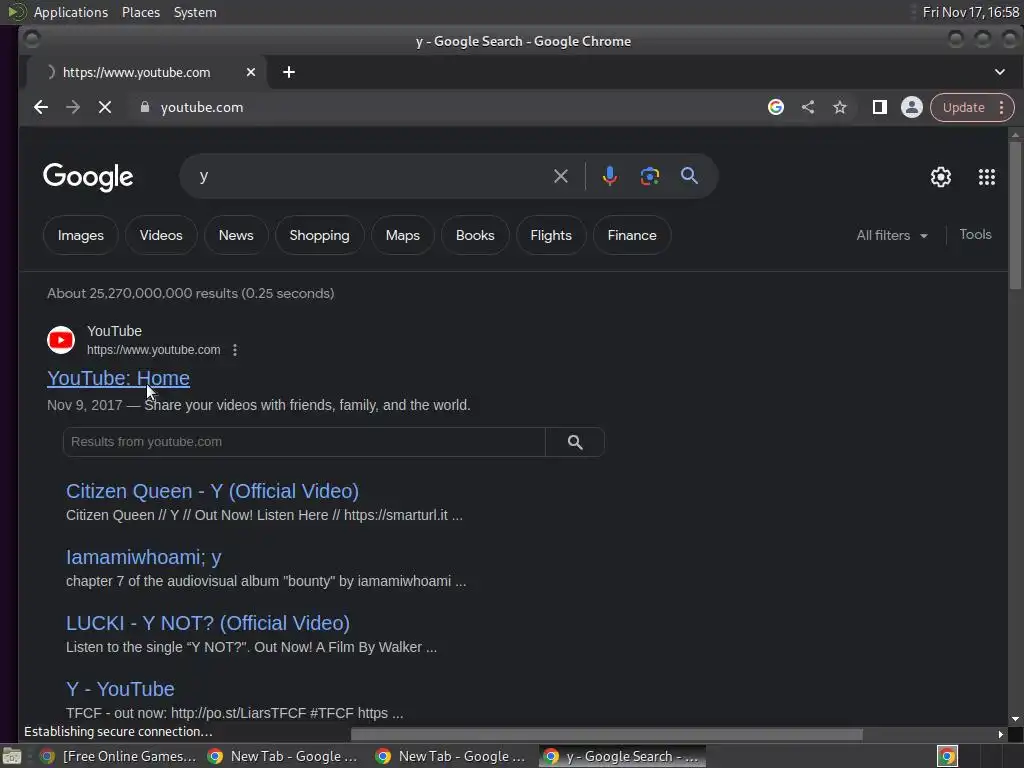The width and height of the screenshot is (1024, 768).
Task: Open Iamamiwhoami; y link
Action: (x=144, y=557)
